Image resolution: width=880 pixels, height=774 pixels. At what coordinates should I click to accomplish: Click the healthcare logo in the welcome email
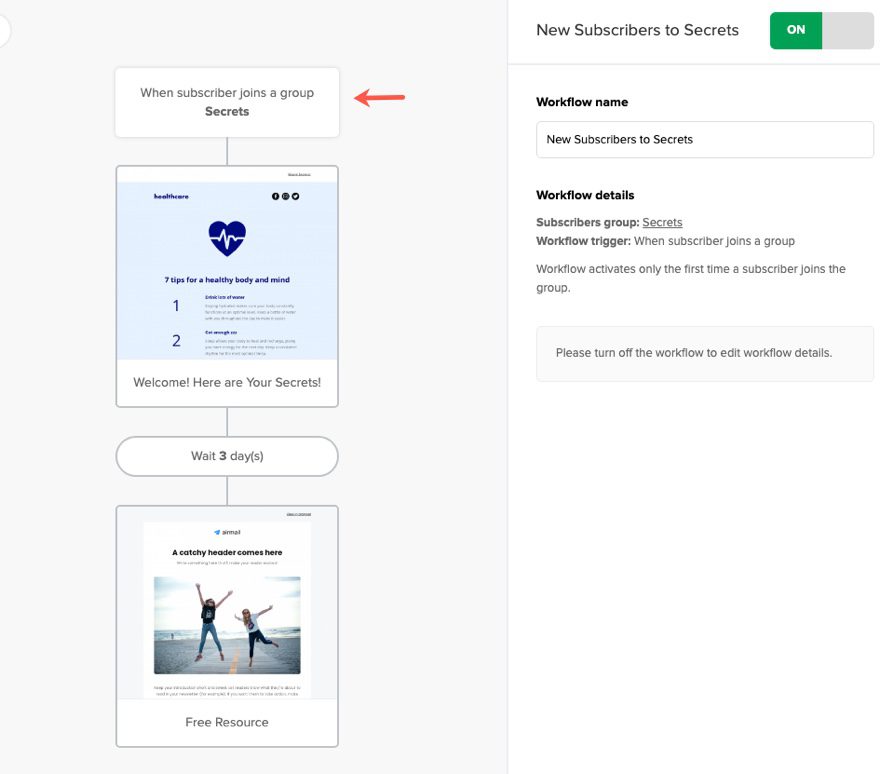[x=171, y=197]
